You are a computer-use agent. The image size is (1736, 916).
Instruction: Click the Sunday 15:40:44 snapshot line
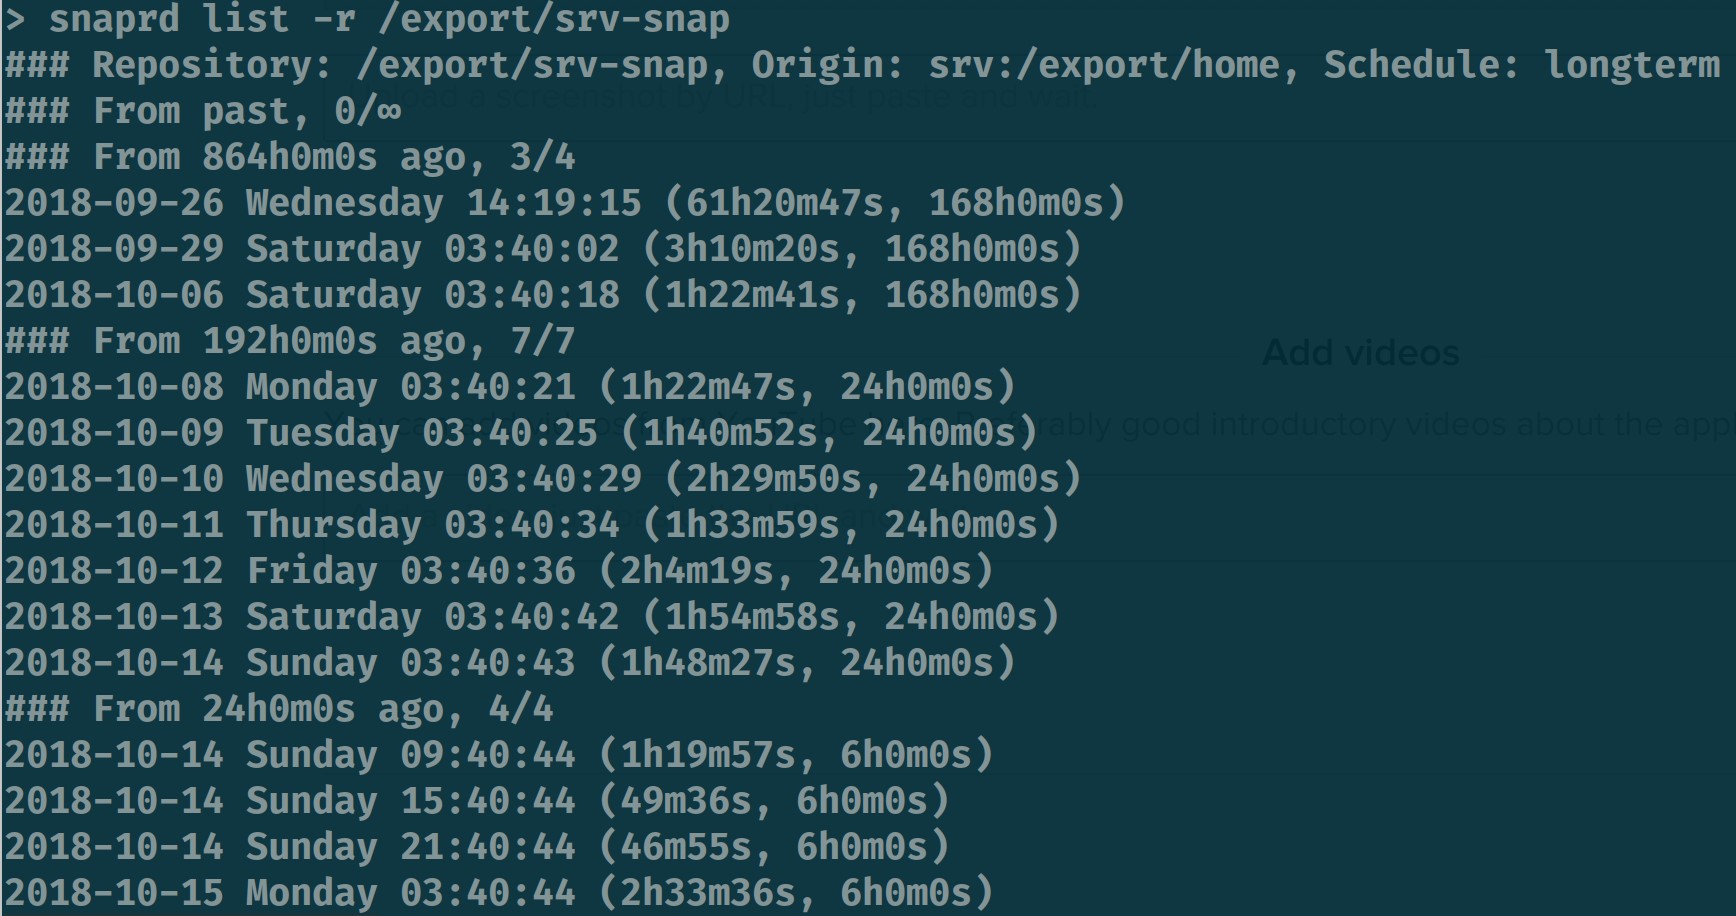pos(477,801)
